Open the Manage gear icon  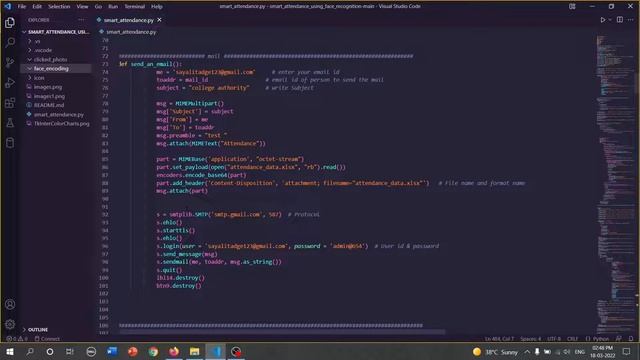pos(10,324)
